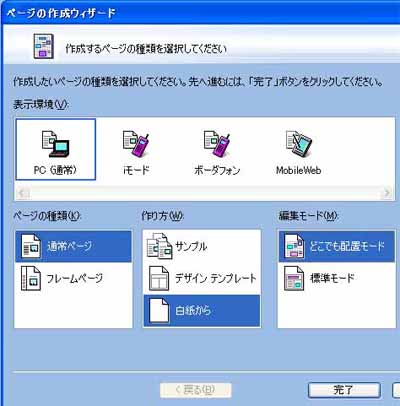Choose フレームページ page type

click(x=73, y=278)
